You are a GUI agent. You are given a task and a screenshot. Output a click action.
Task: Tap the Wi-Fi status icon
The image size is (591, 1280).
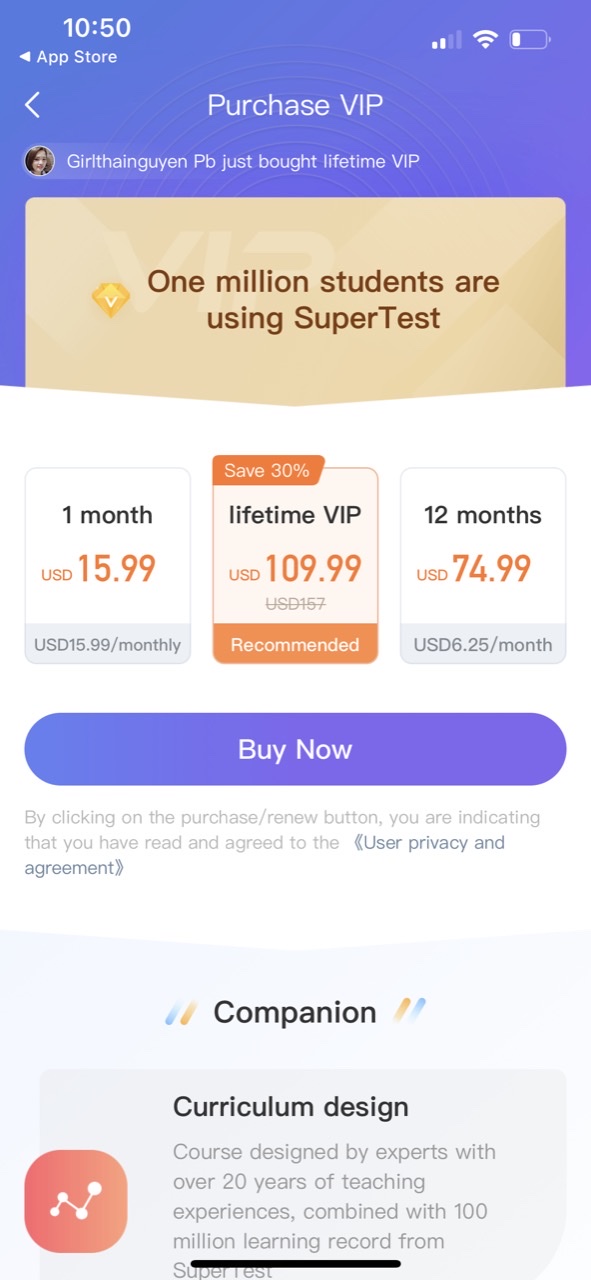tap(486, 40)
